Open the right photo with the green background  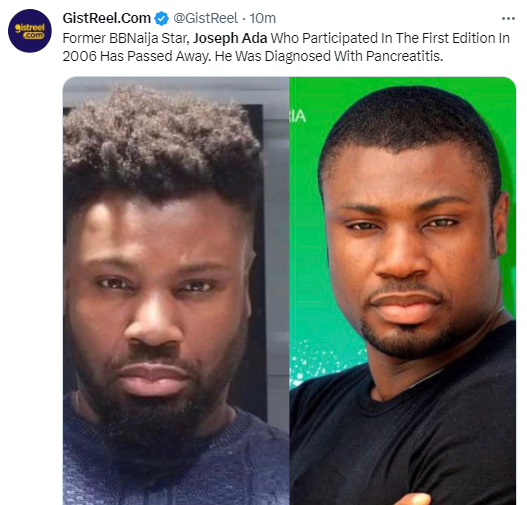pos(403,291)
